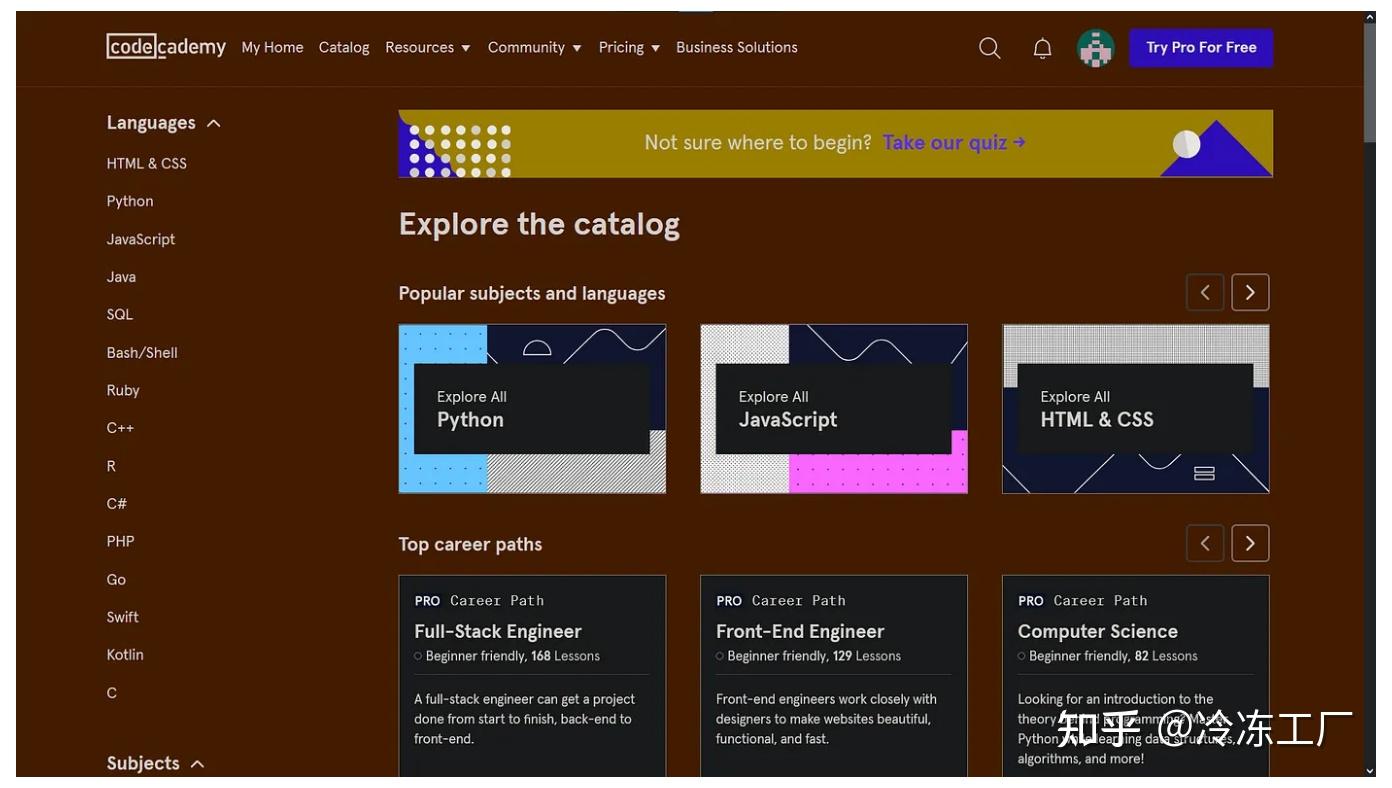Image resolution: width=1392 pixels, height=788 pixels.
Task: Open the Explore All HTML & CSS card
Action: tap(1136, 408)
